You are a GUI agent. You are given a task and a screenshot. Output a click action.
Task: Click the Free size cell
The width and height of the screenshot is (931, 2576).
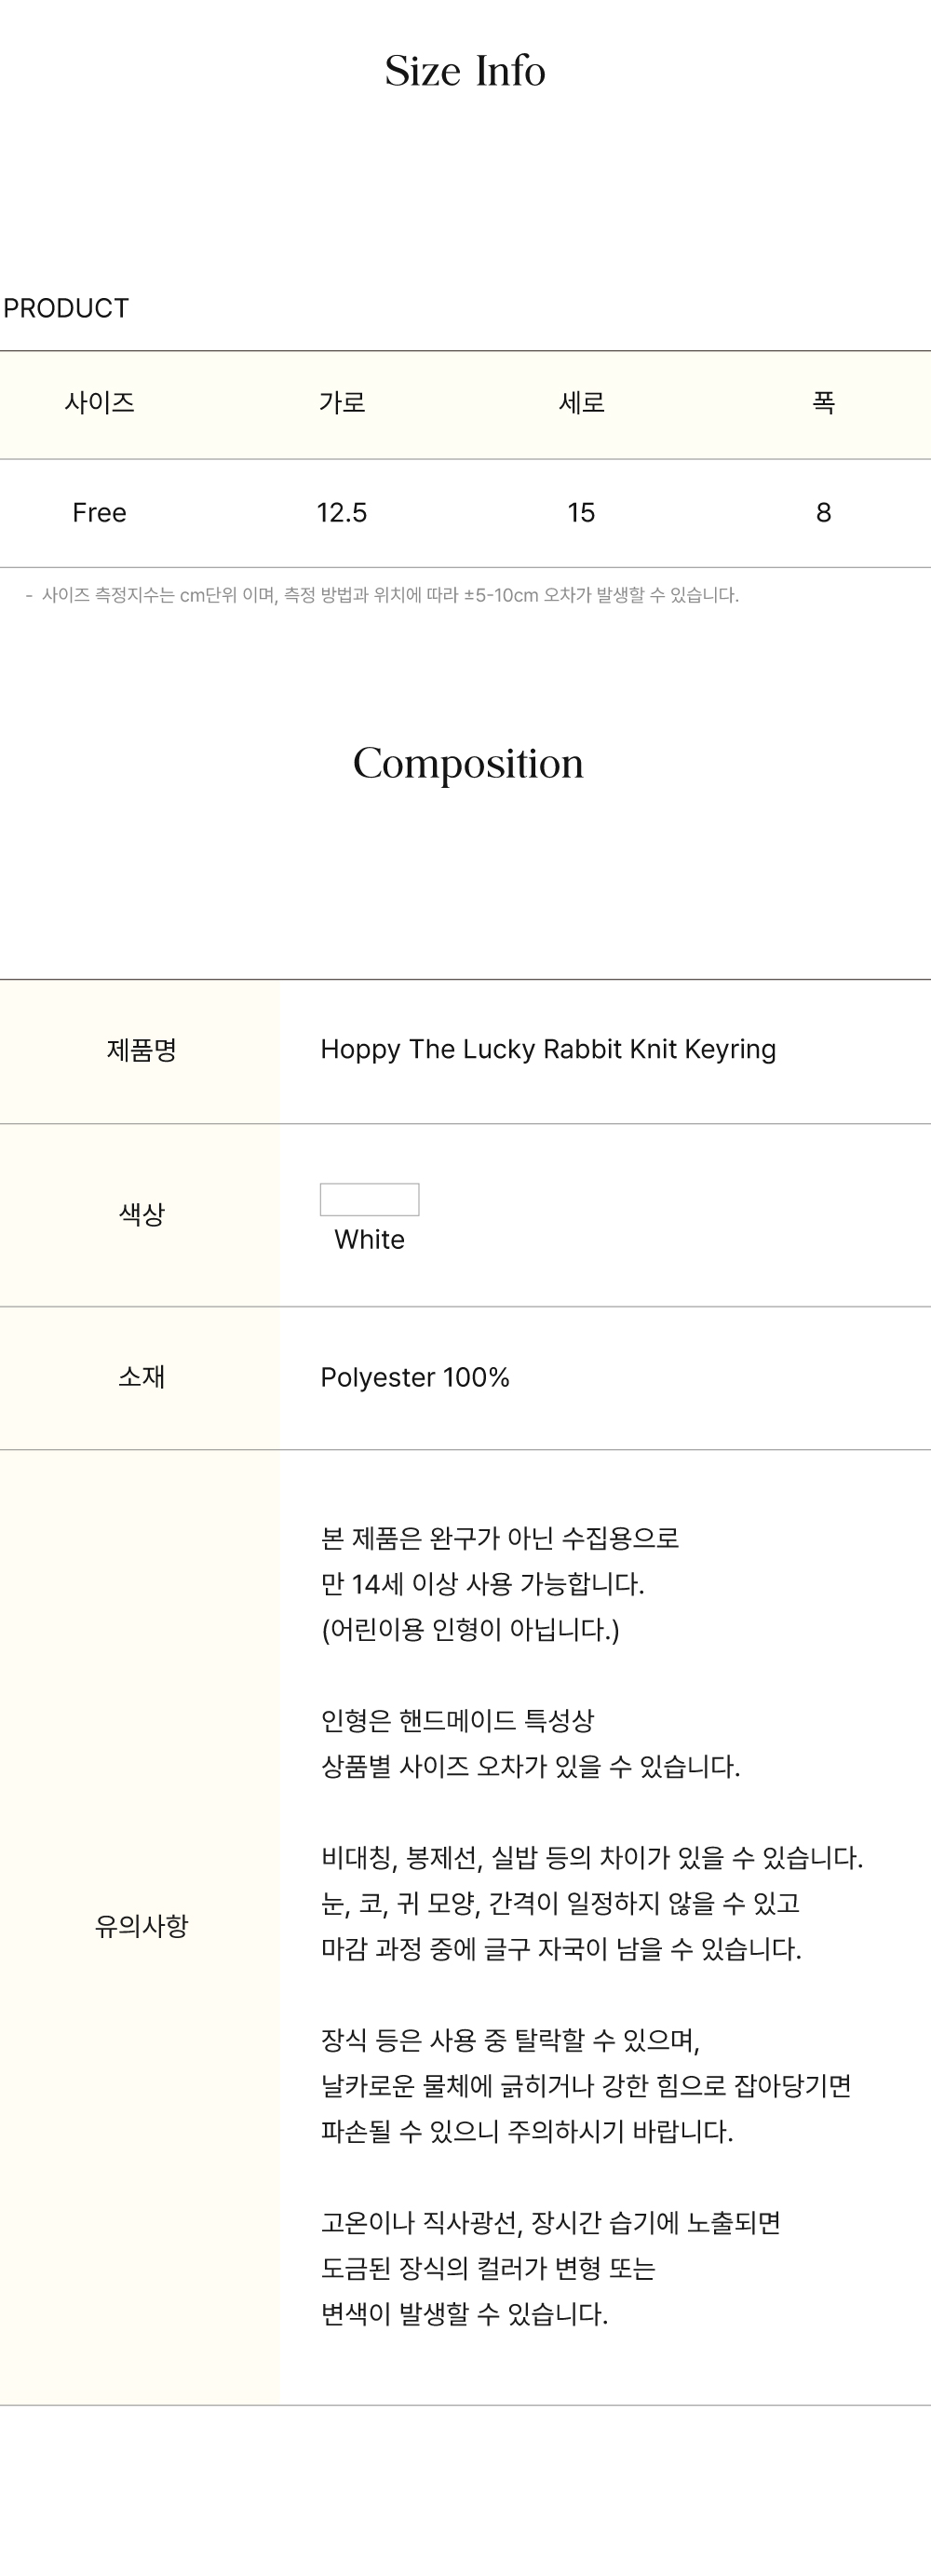click(x=99, y=513)
